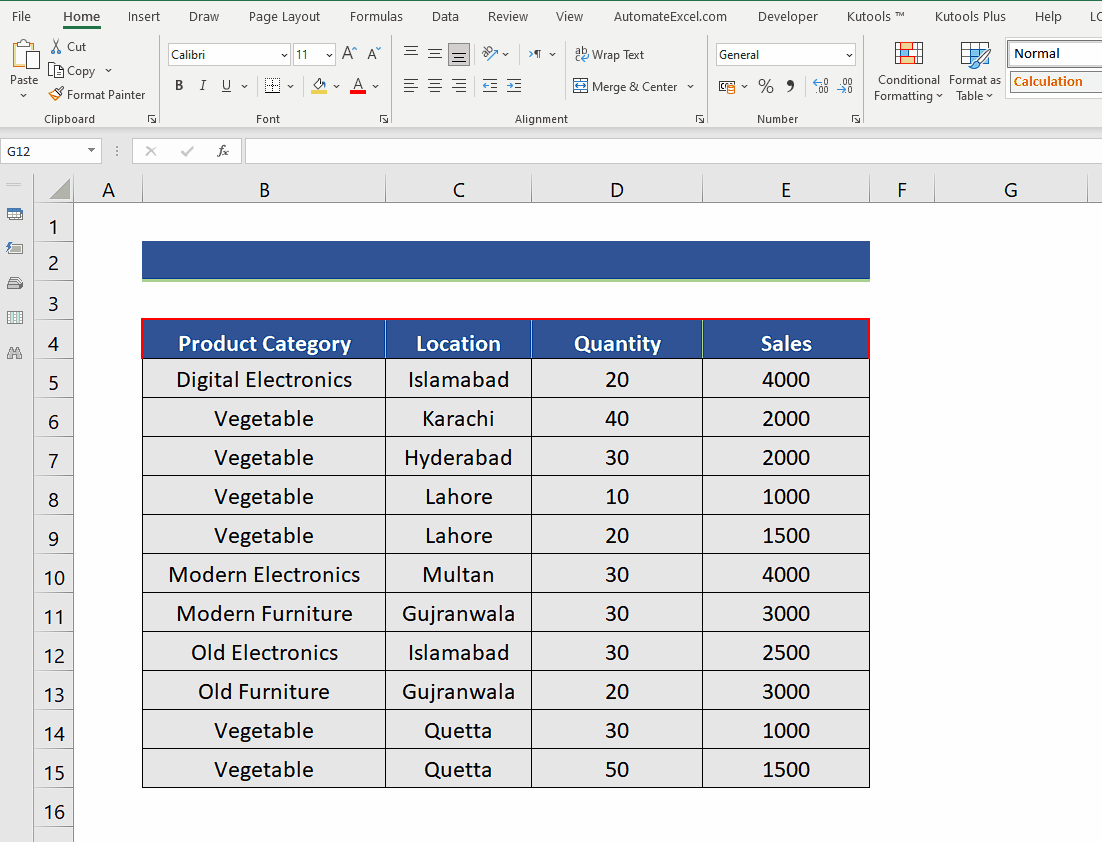Open the Kutools Plus menu
Image resolution: width=1102 pixels, height=842 pixels.
click(970, 16)
